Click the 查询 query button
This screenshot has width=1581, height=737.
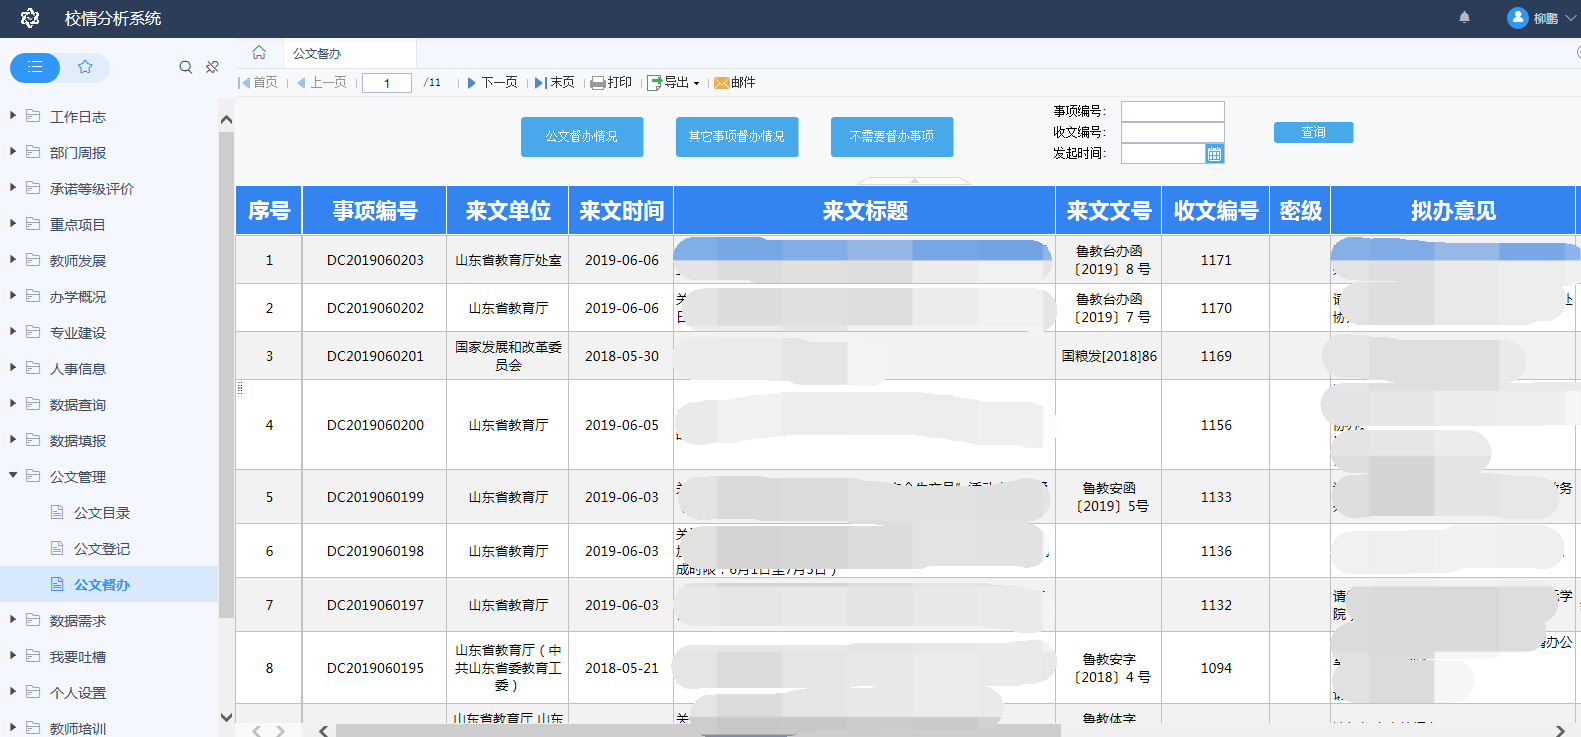(x=1313, y=132)
